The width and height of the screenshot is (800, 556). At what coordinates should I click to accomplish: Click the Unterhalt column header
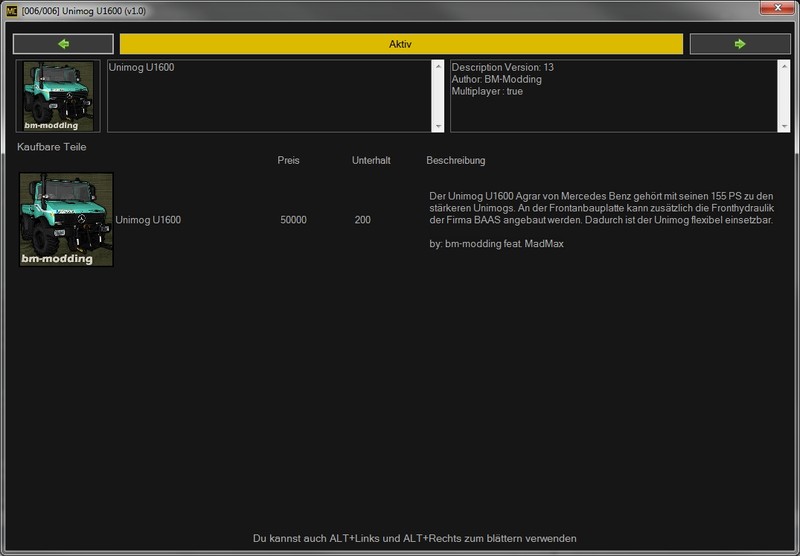tap(370, 161)
